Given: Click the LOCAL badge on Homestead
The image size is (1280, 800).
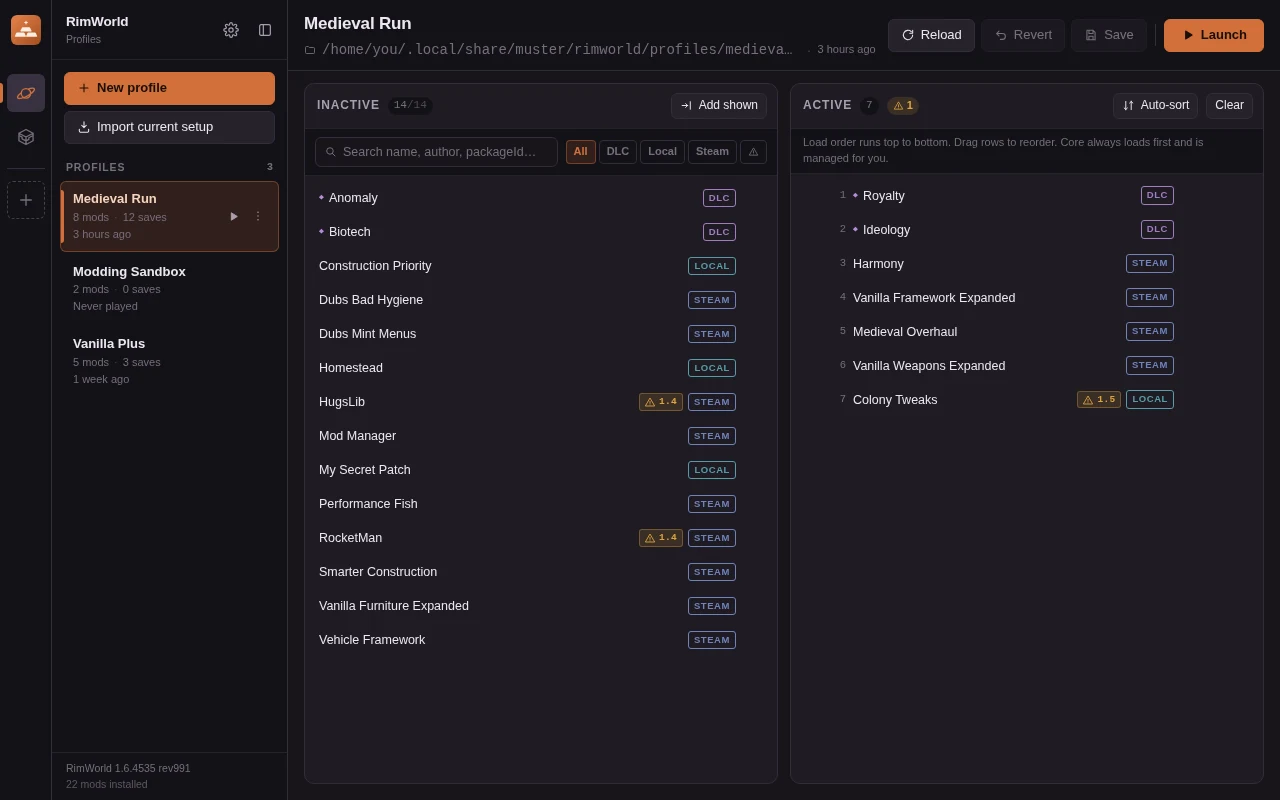Looking at the screenshot, I should (x=712, y=368).
